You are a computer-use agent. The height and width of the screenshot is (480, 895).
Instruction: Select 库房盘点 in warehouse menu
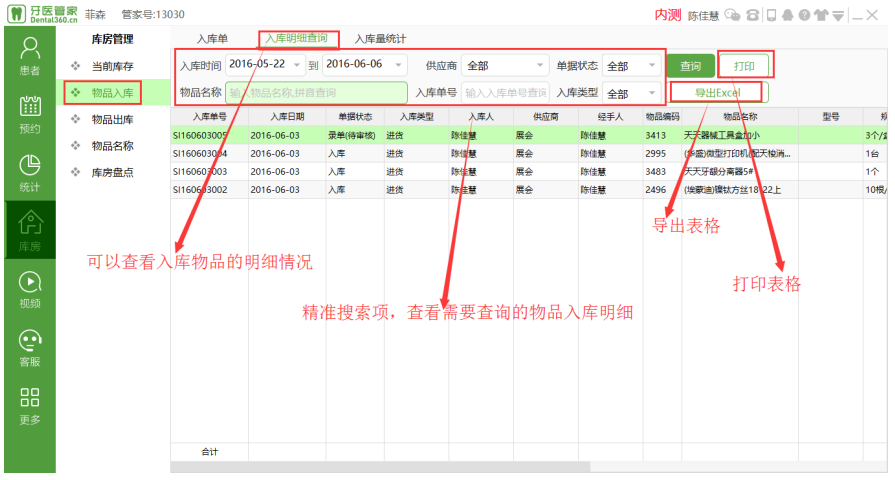coord(112,172)
